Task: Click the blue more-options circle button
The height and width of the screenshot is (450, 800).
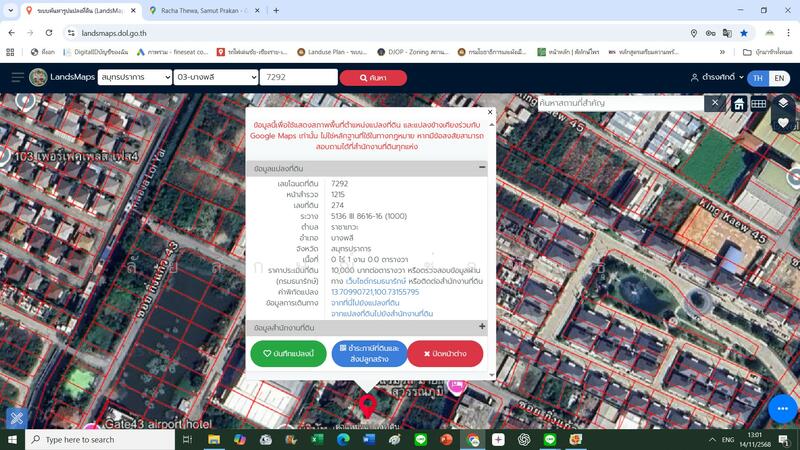Action: click(783, 407)
